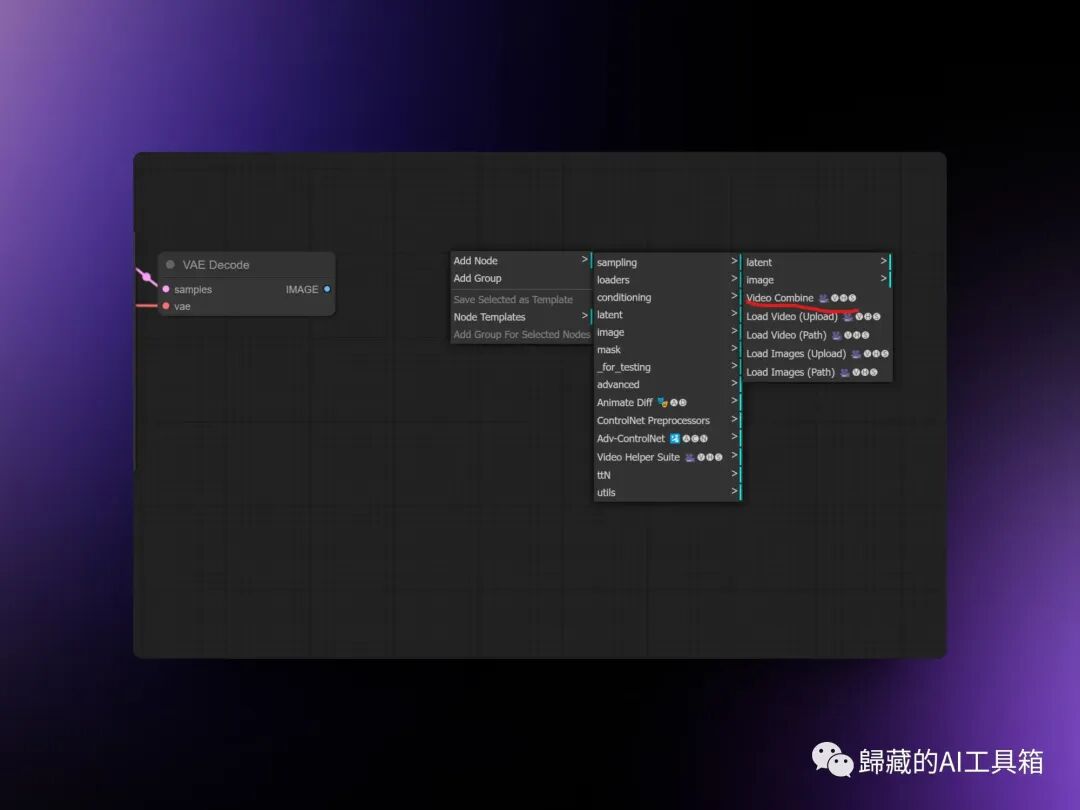Open the Add Node submenu
Screen dimensions: 1080x810
coord(521,260)
